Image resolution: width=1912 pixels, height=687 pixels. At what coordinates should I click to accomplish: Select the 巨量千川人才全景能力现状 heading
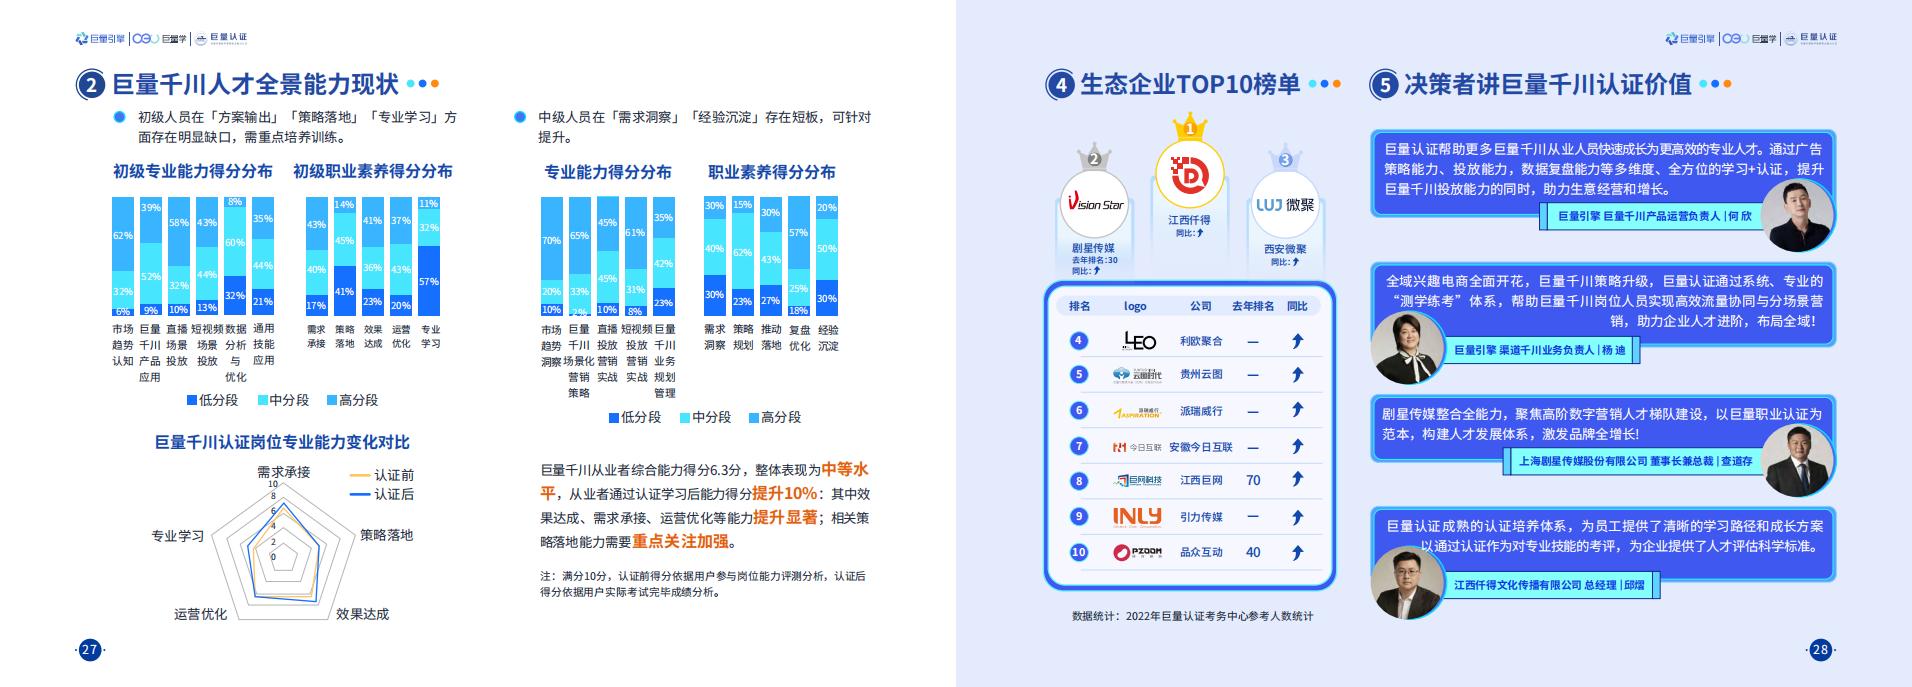255,85
